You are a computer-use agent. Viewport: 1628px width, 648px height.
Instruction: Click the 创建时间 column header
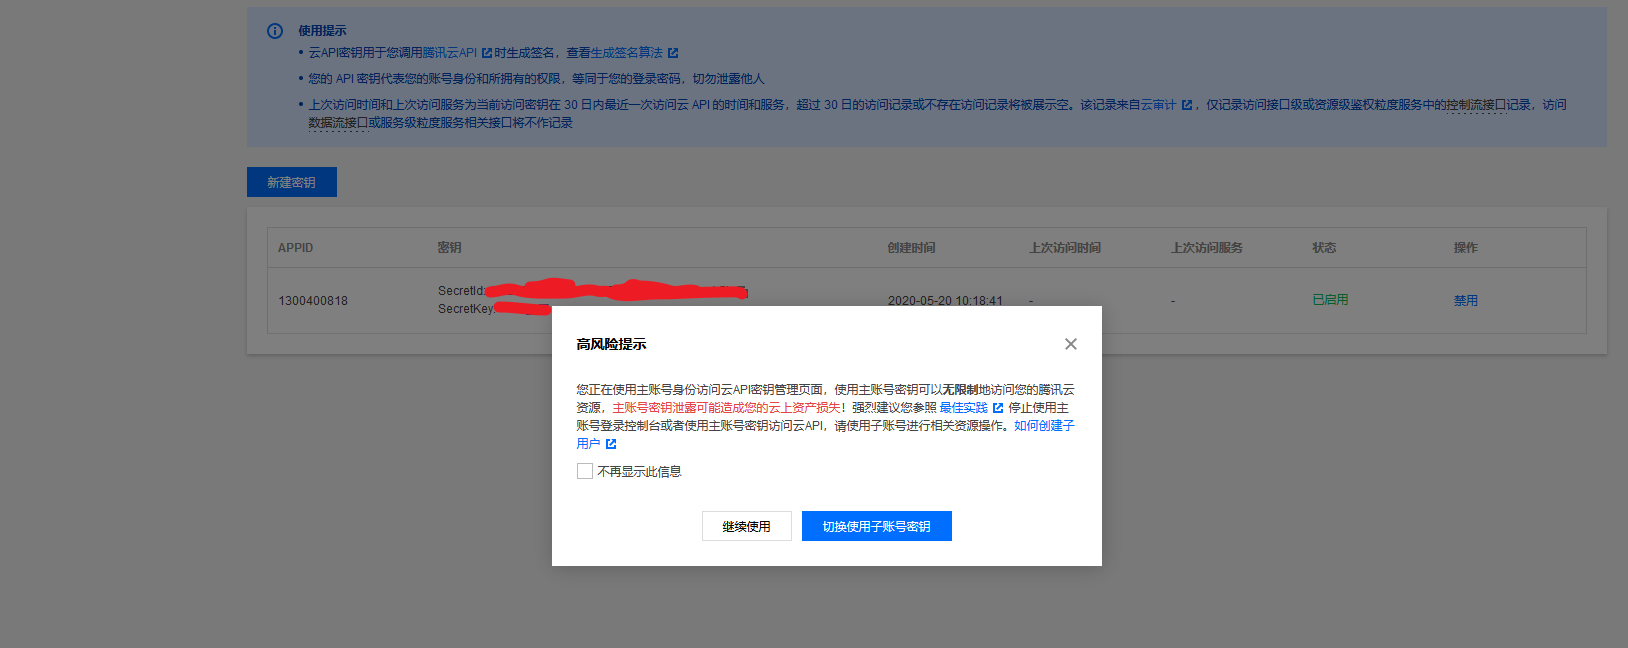click(x=912, y=248)
